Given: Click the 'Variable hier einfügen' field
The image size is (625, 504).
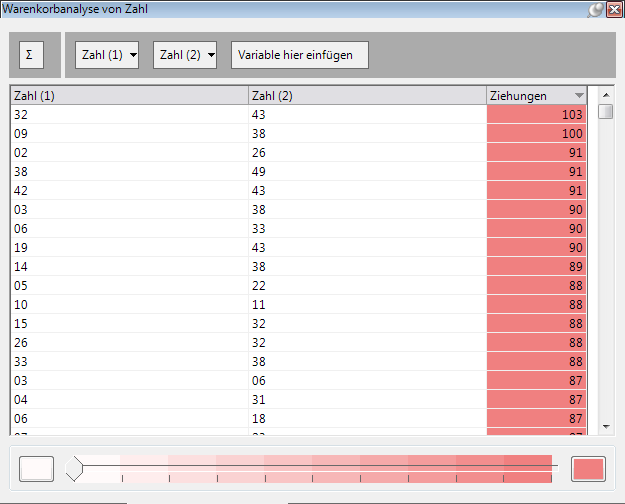Looking at the screenshot, I should (300, 55).
